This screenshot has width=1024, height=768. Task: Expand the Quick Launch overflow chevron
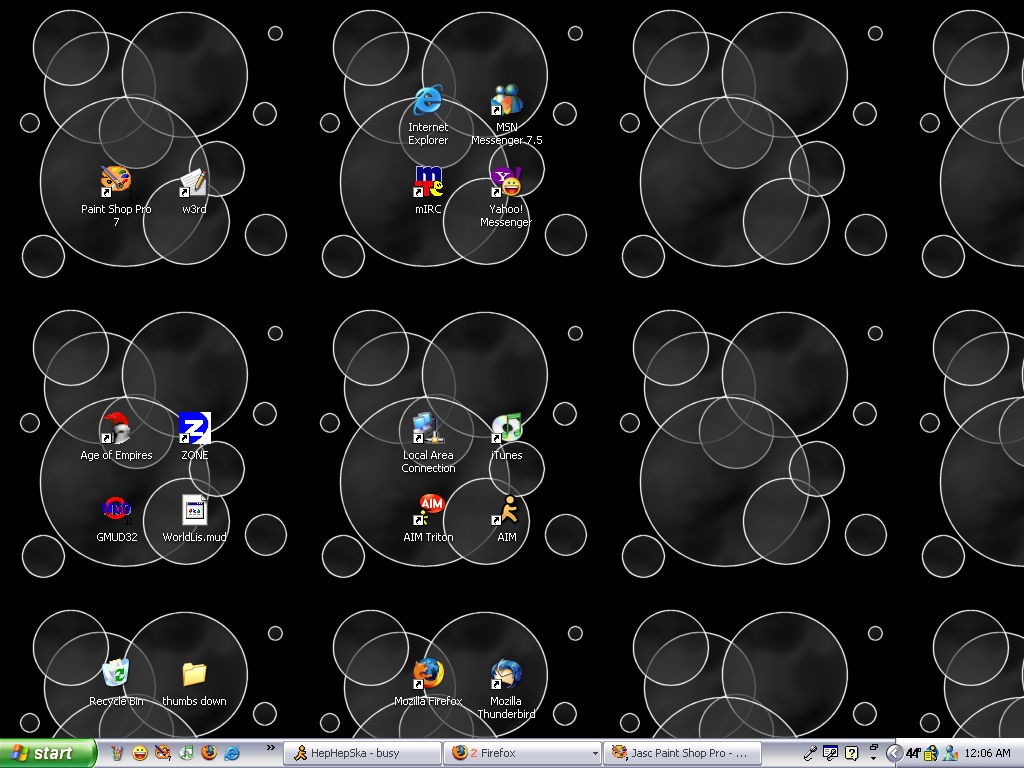pyautogui.click(x=271, y=748)
